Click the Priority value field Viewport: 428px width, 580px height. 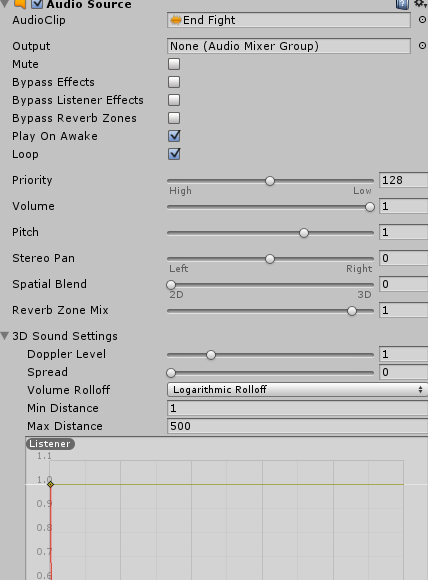[403, 180]
